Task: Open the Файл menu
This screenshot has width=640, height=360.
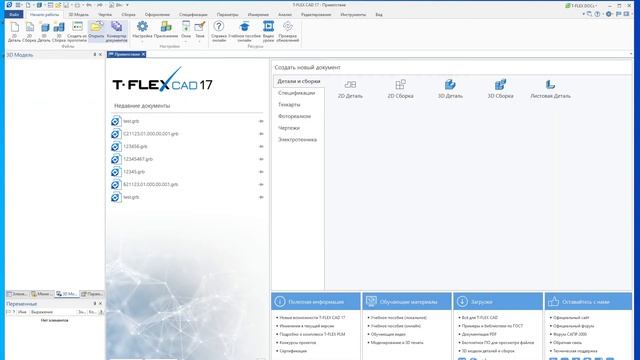Action: 14,14
